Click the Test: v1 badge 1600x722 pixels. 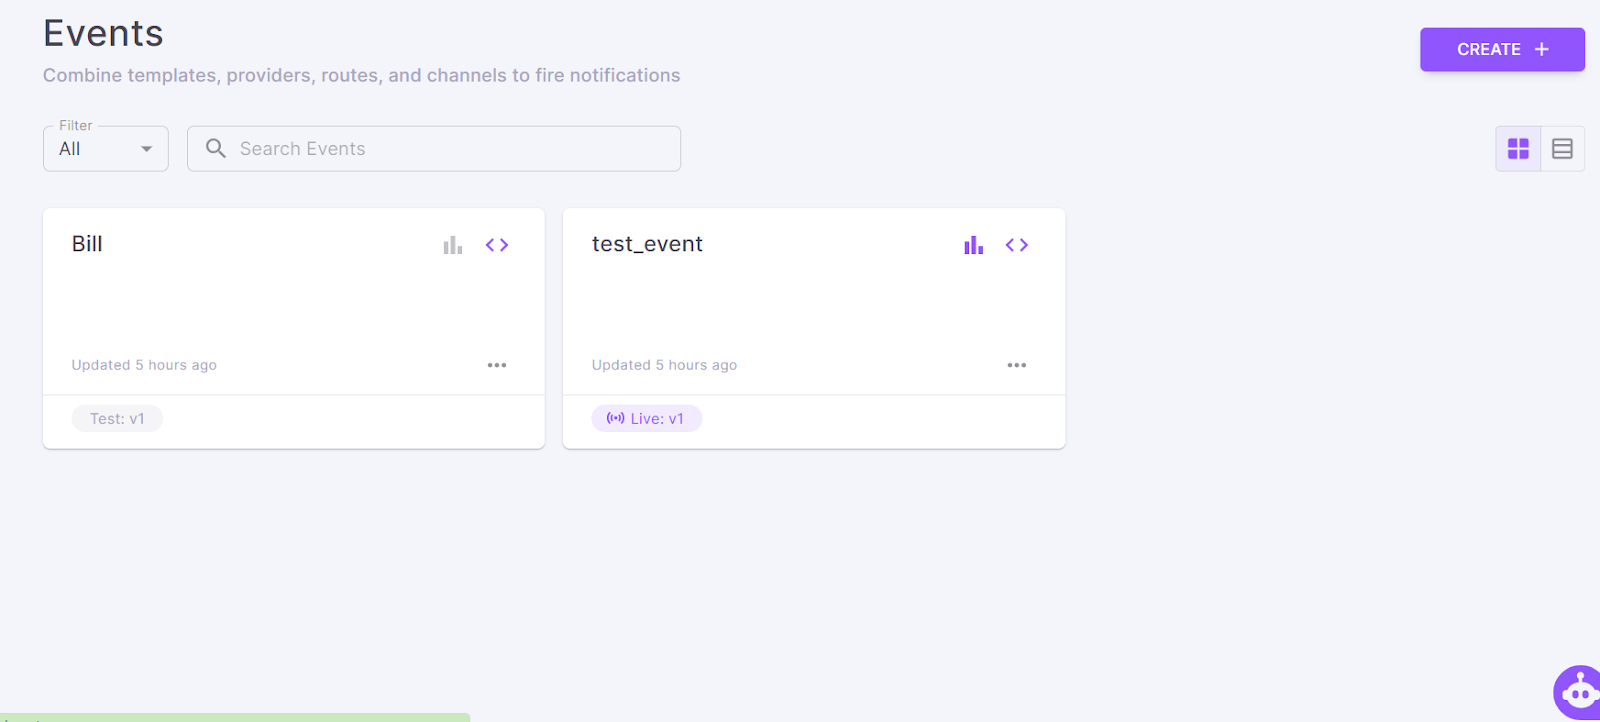[117, 419]
